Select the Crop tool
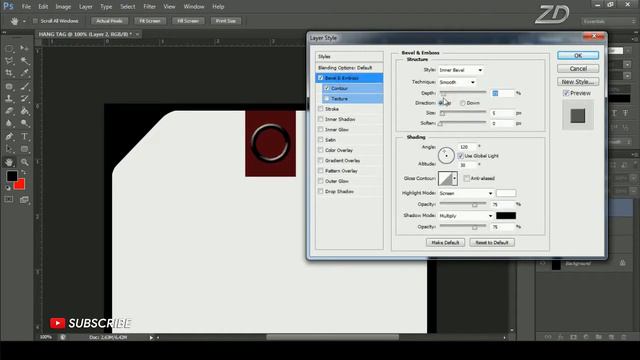This screenshot has width=640, height=360. point(9,73)
